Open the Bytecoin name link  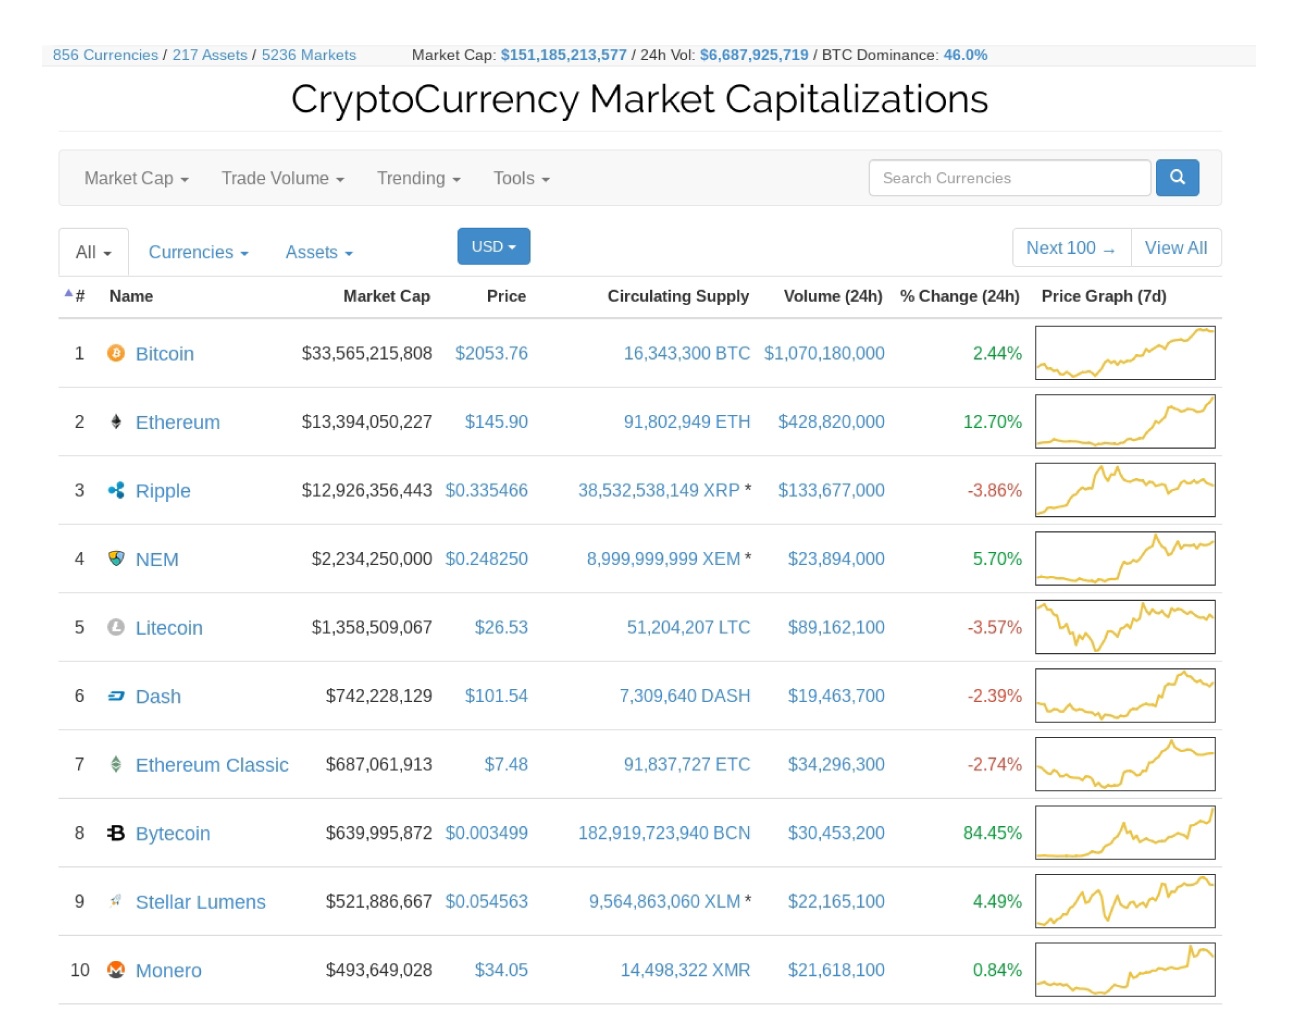[x=173, y=833]
